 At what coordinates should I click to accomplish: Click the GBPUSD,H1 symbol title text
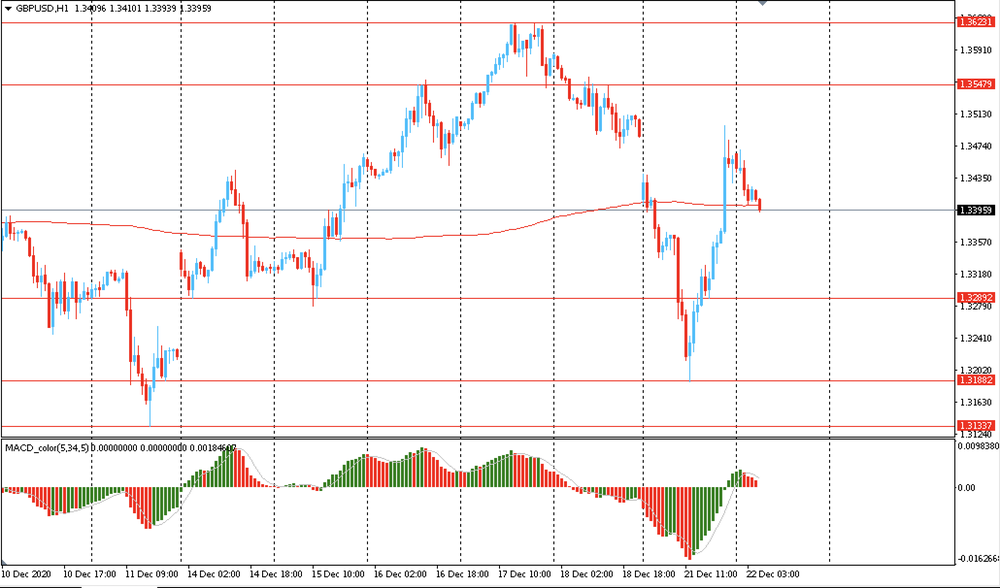(x=42, y=9)
